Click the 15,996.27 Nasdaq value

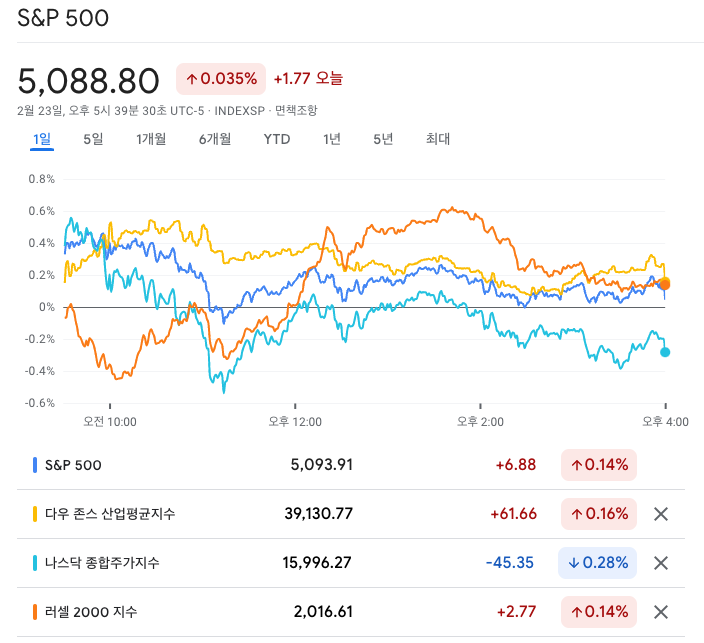pos(317,563)
